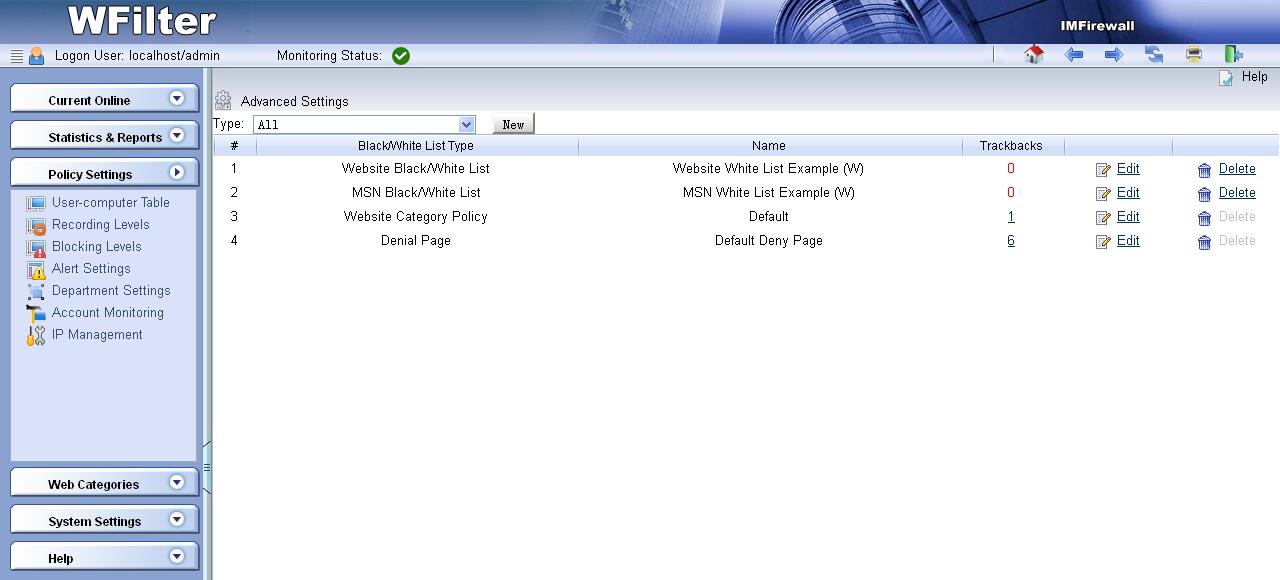This screenshot has width=1280, height=580.
Task: Toggle the sidebar list icon beside Logon User
Action: (x=16, y=57)
